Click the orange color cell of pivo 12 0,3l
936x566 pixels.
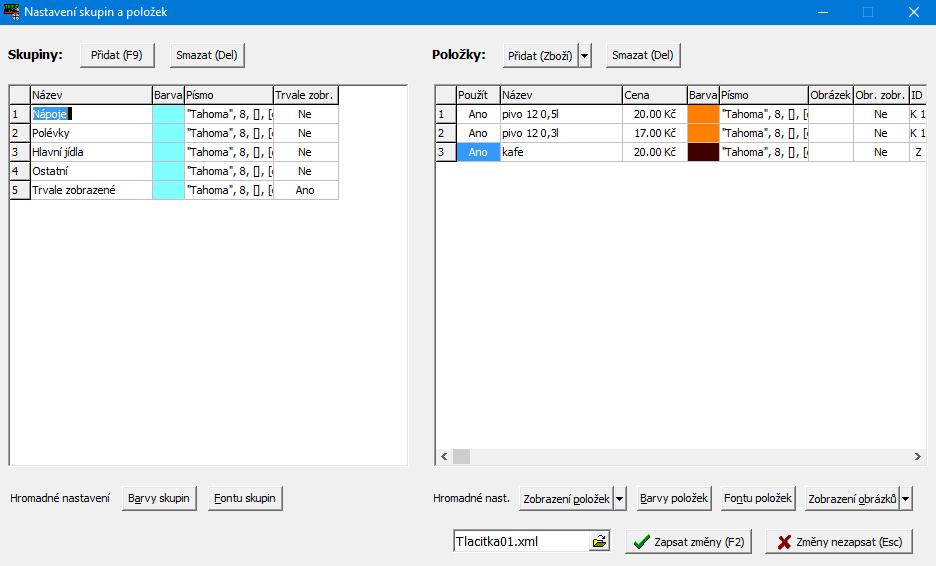point(703,133)
